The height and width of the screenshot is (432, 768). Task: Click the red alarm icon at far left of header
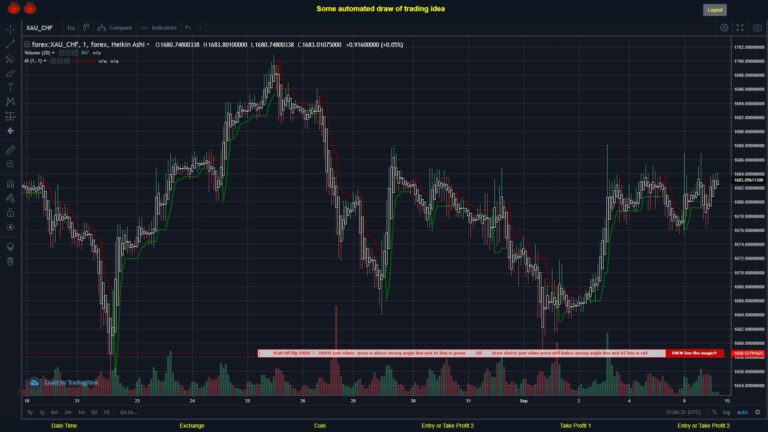(x=14, y=8)
